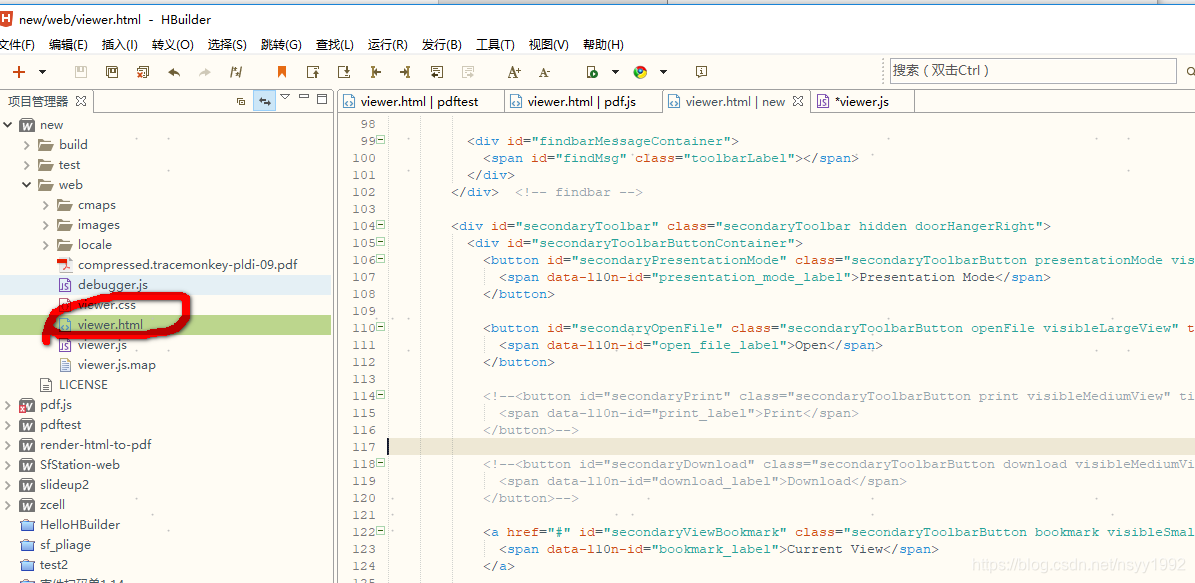Screen dimensions: 1195x583
Task: Click the red plus New button
Action: click(x=19, y=72)
